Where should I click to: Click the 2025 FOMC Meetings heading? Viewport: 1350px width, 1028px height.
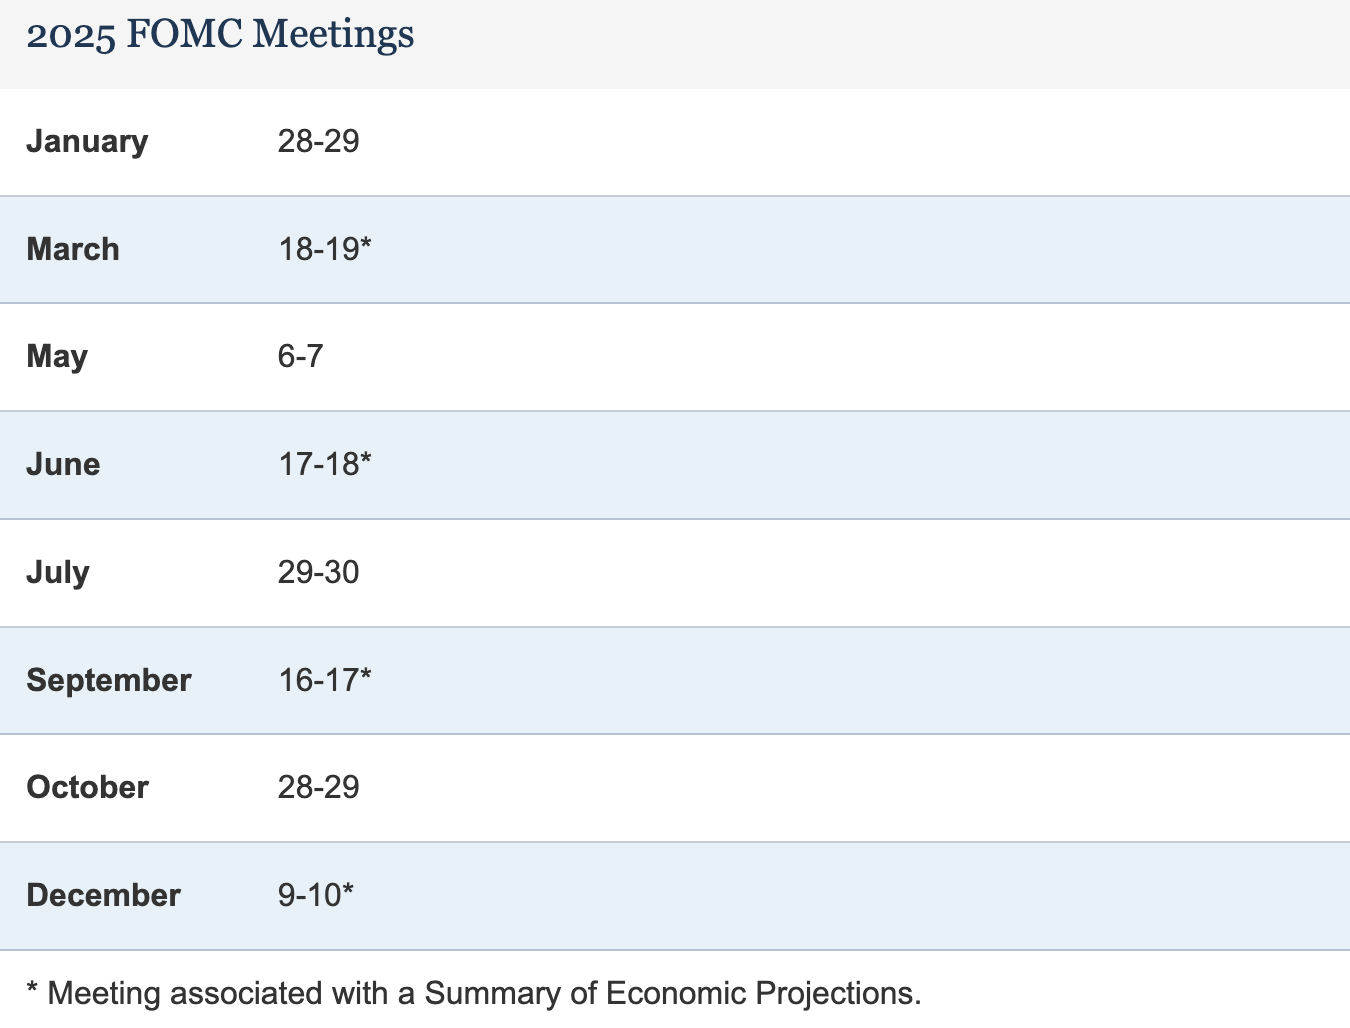220,34
